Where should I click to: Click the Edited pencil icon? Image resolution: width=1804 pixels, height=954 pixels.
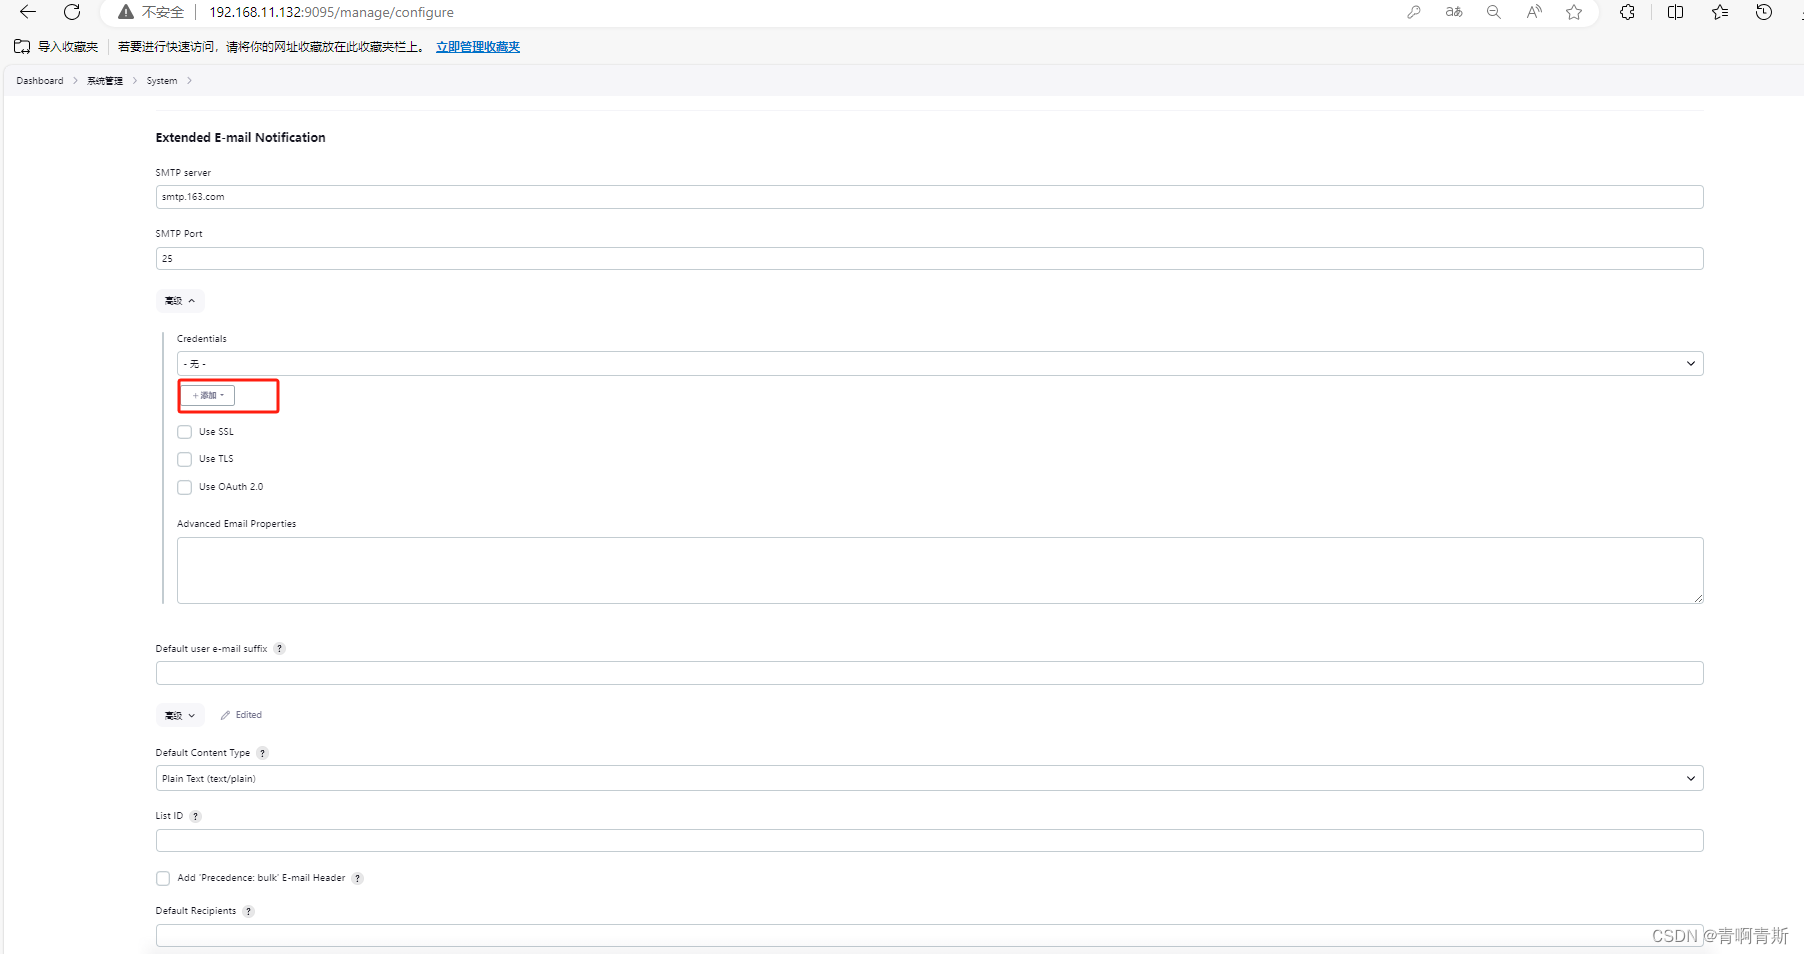click(x=226, y=715)
